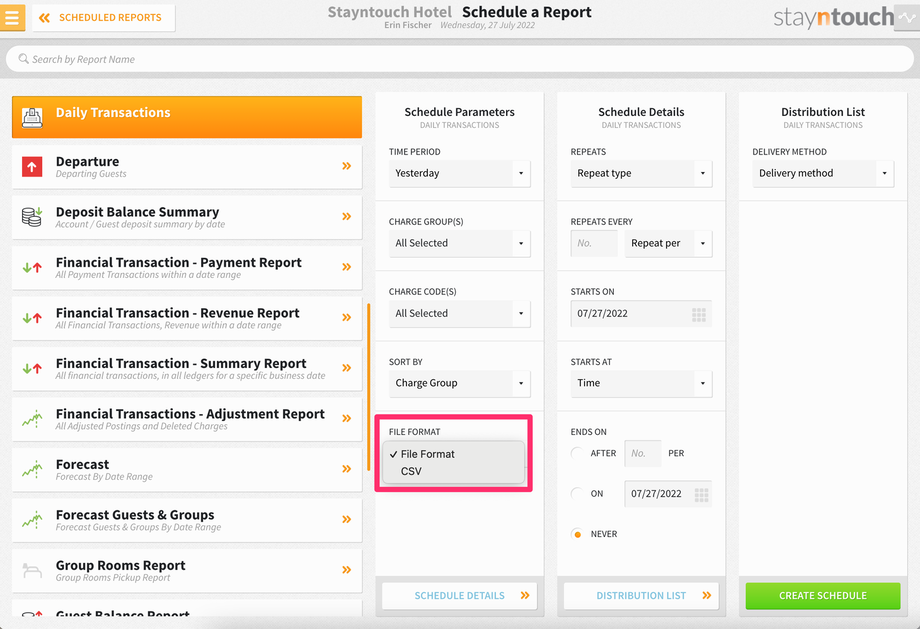This screenshot has height=629, width=920.
Task: Click the report list orange scrollbar
Action: click(x=368, y=387)
